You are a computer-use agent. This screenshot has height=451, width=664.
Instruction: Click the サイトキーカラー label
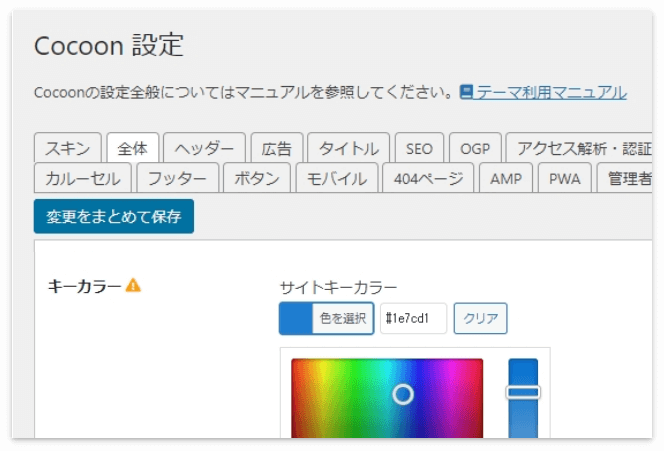pos(338,288)
